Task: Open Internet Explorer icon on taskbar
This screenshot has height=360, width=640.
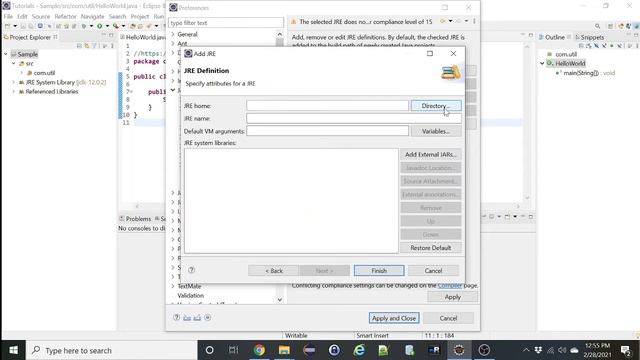Action: tap(359, 350)
